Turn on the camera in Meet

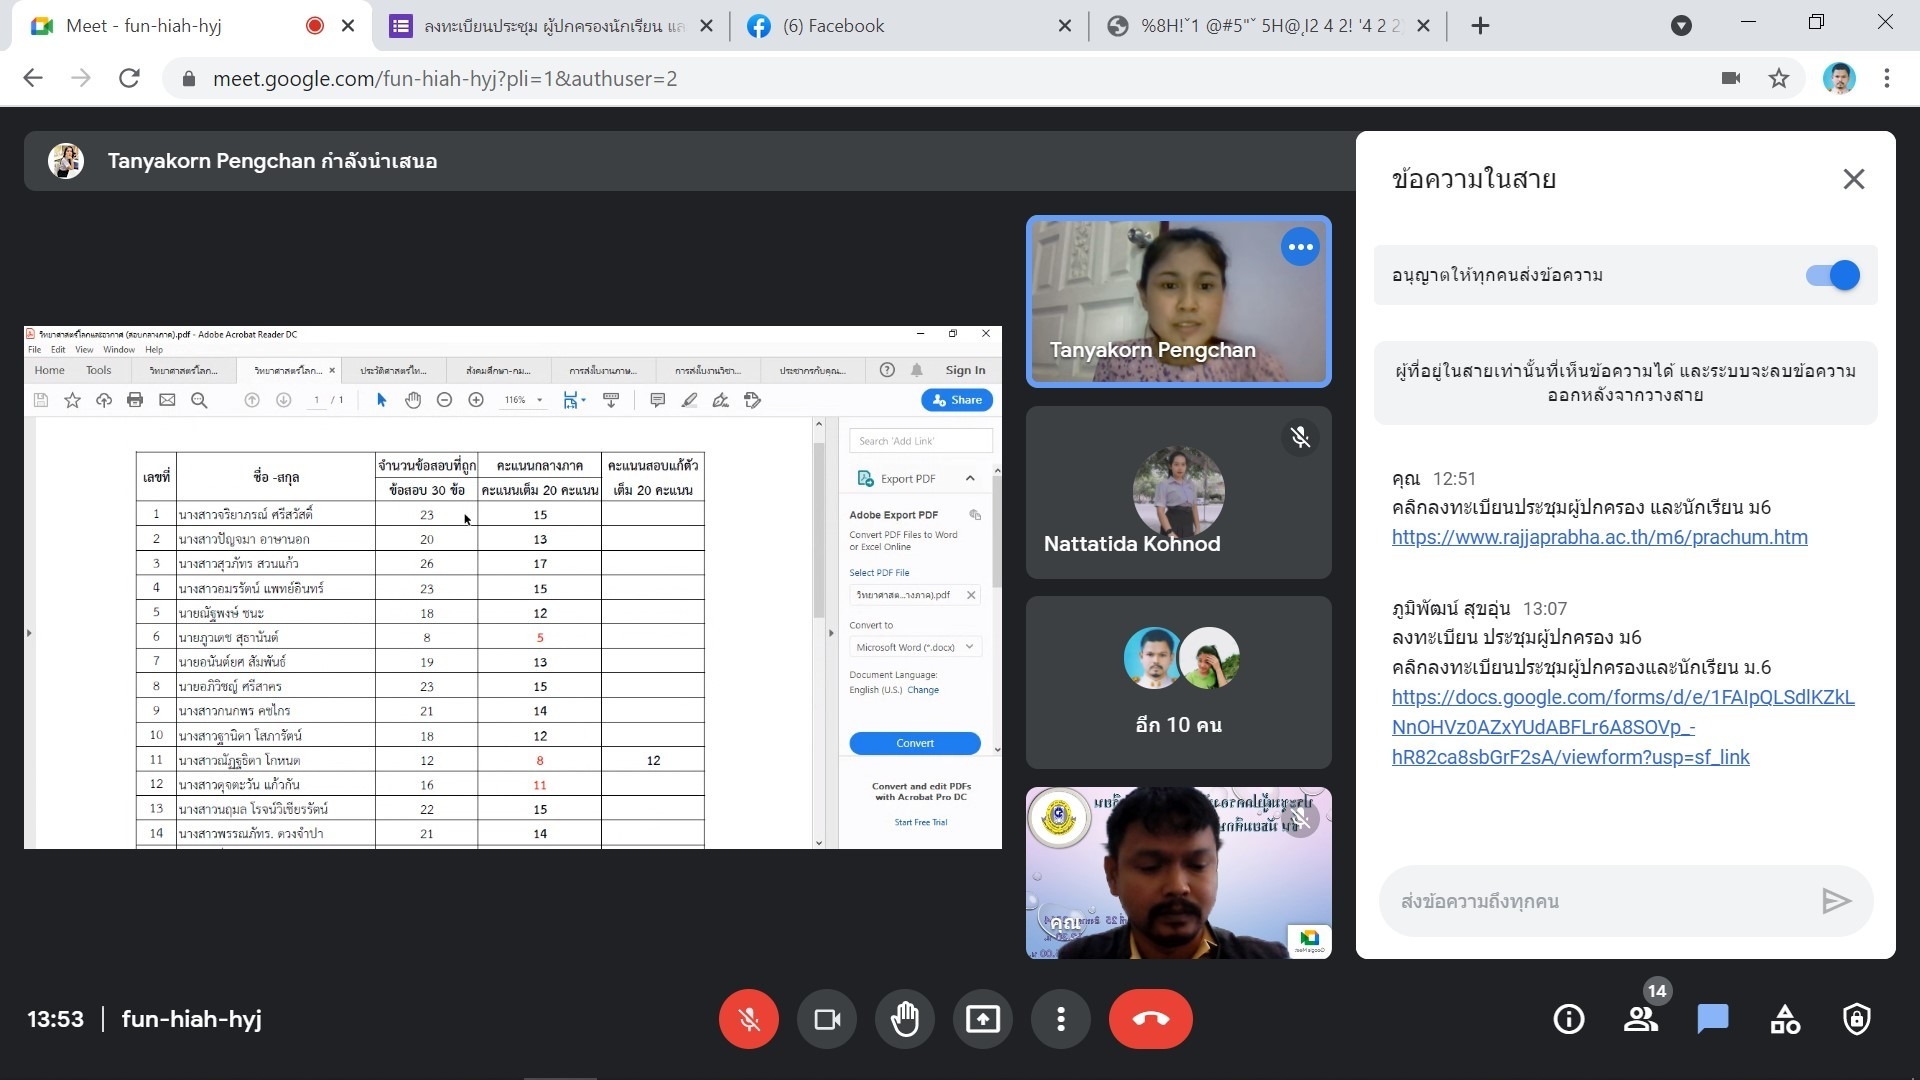point(827,1019)
